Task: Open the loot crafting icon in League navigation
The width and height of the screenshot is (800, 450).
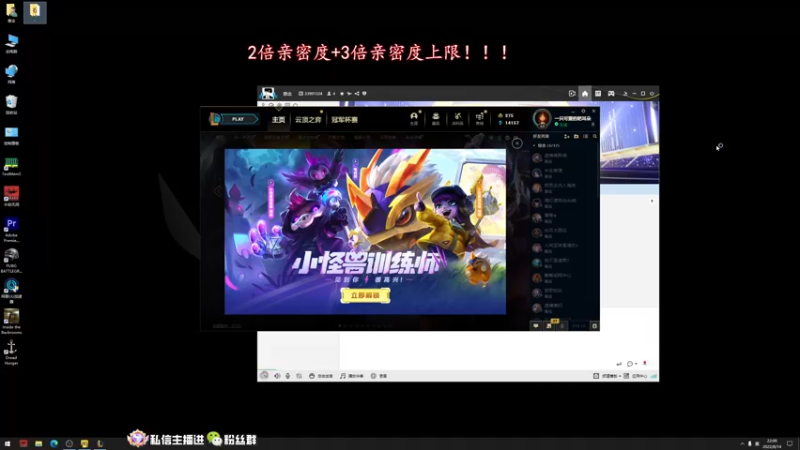Action: tap(458, 118)
